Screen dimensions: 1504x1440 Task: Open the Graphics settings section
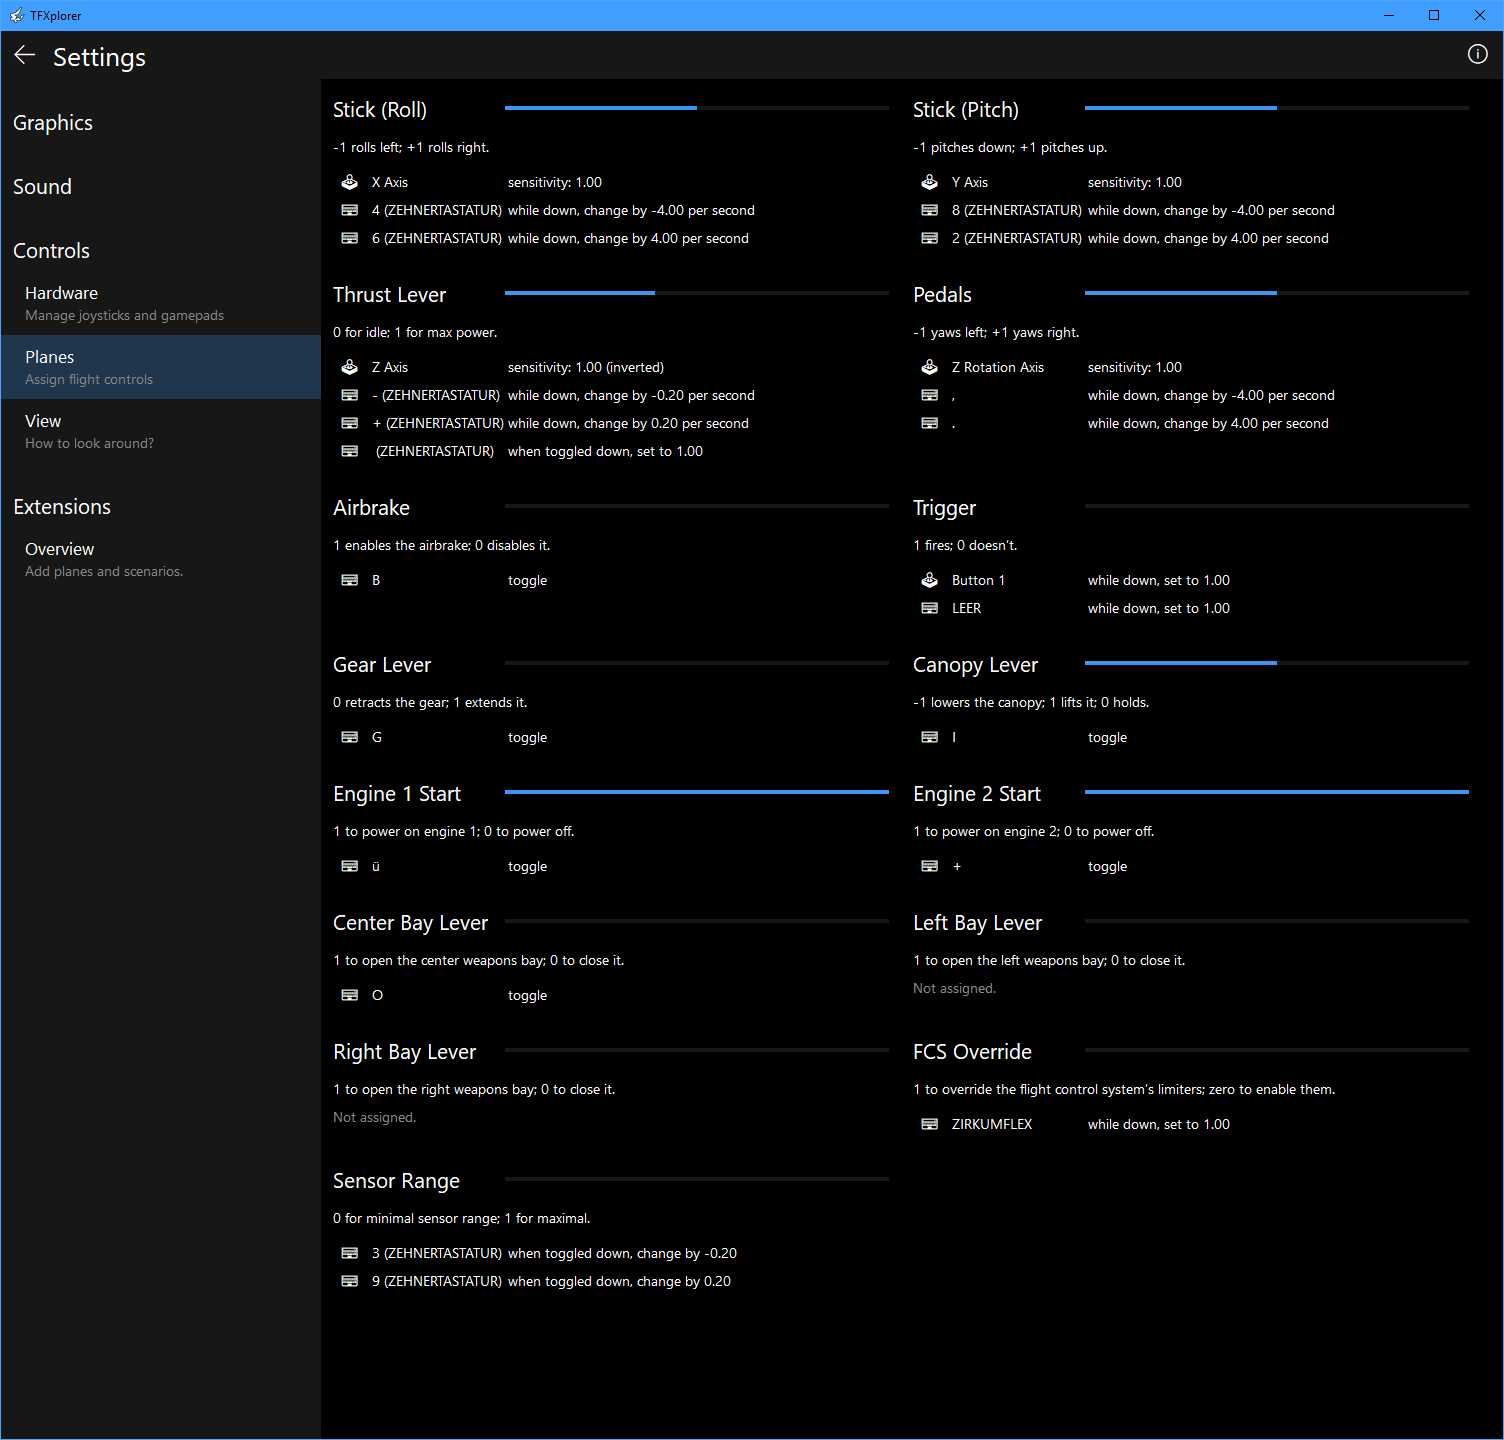(x=53, y=123)
